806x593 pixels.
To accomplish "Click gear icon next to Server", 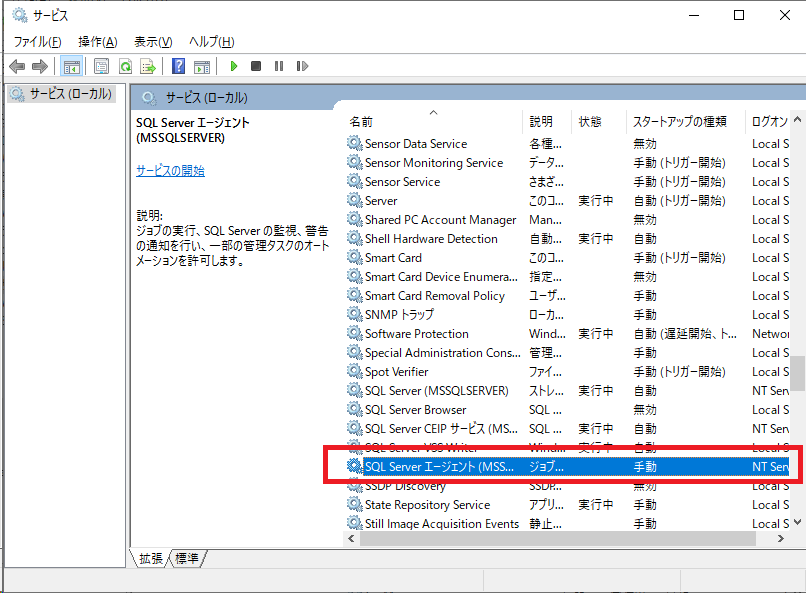I will tap(354, 199).
